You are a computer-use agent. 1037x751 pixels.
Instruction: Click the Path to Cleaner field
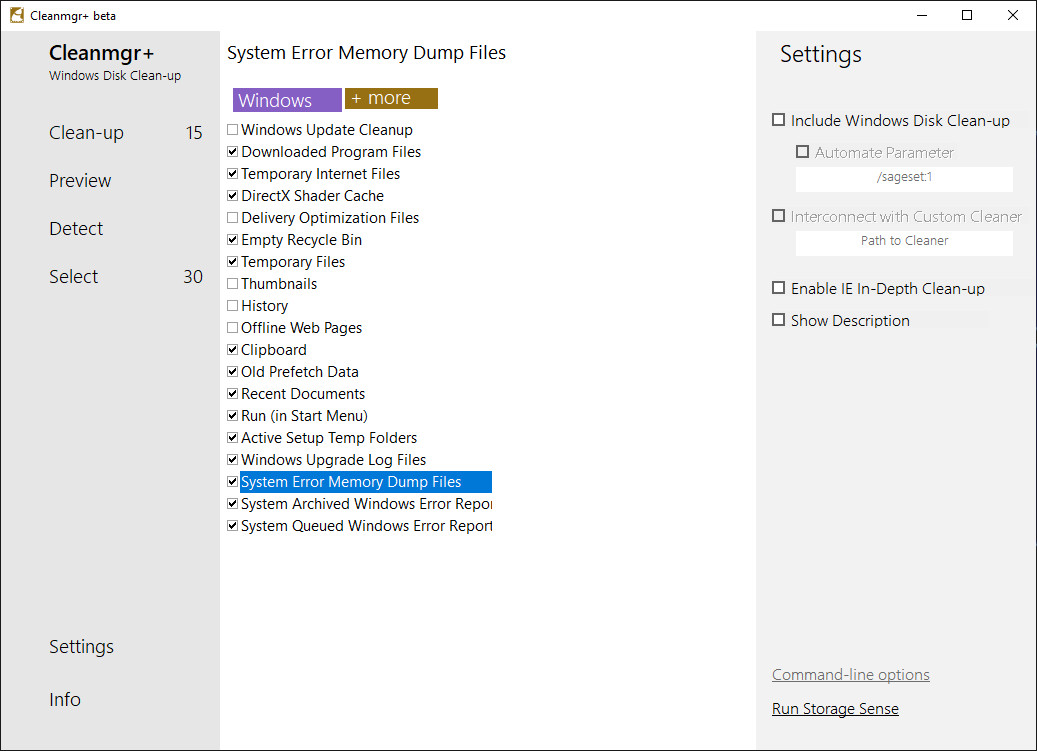(x=904, y=241)
